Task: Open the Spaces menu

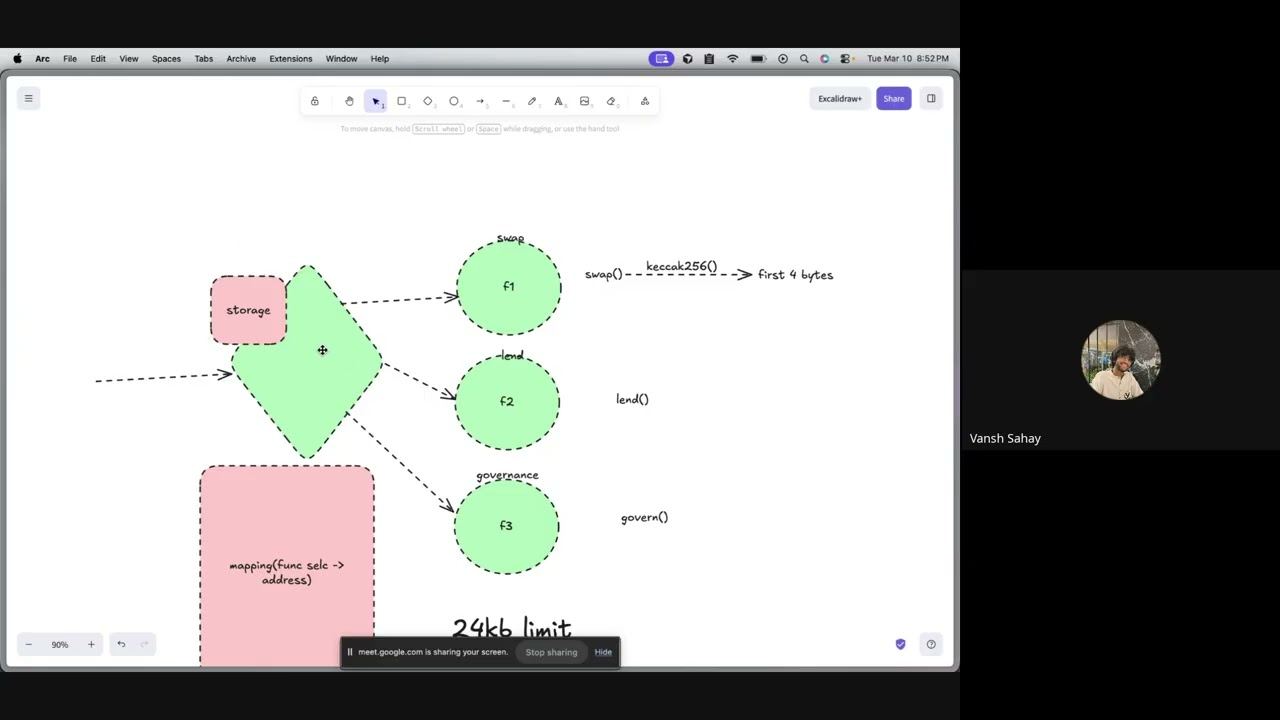Action: (166, 59)
